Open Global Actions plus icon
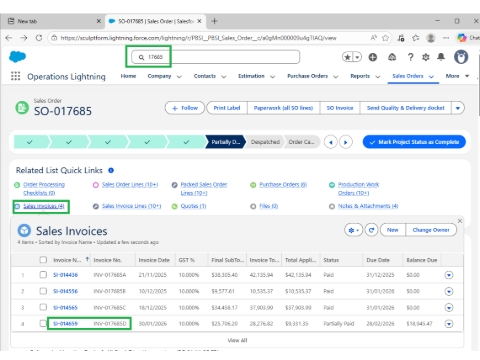Screen dimensions: 480x360 tap(373, 57)
